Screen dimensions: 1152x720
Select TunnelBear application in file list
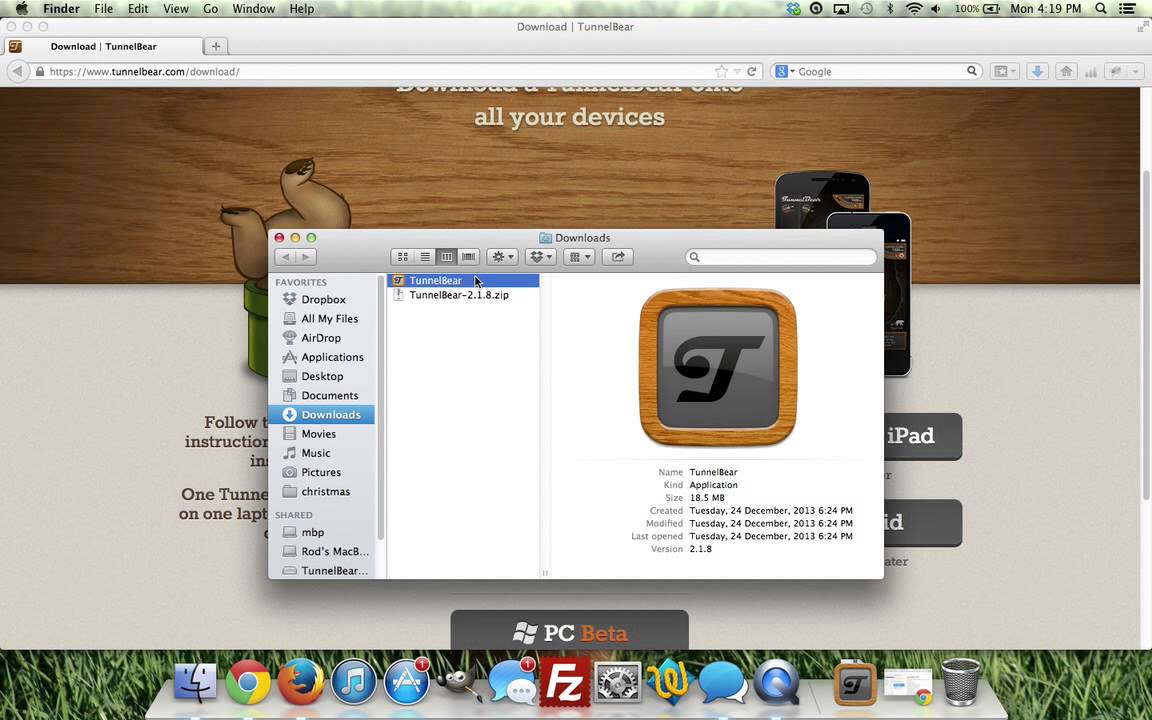click(x=463, y=281)
